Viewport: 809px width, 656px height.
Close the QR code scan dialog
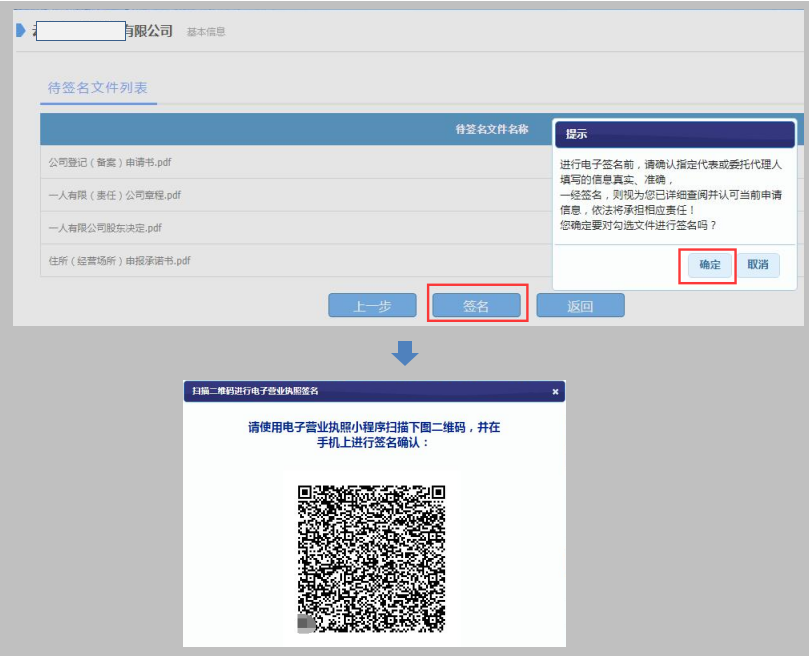[x=555, y=392]
